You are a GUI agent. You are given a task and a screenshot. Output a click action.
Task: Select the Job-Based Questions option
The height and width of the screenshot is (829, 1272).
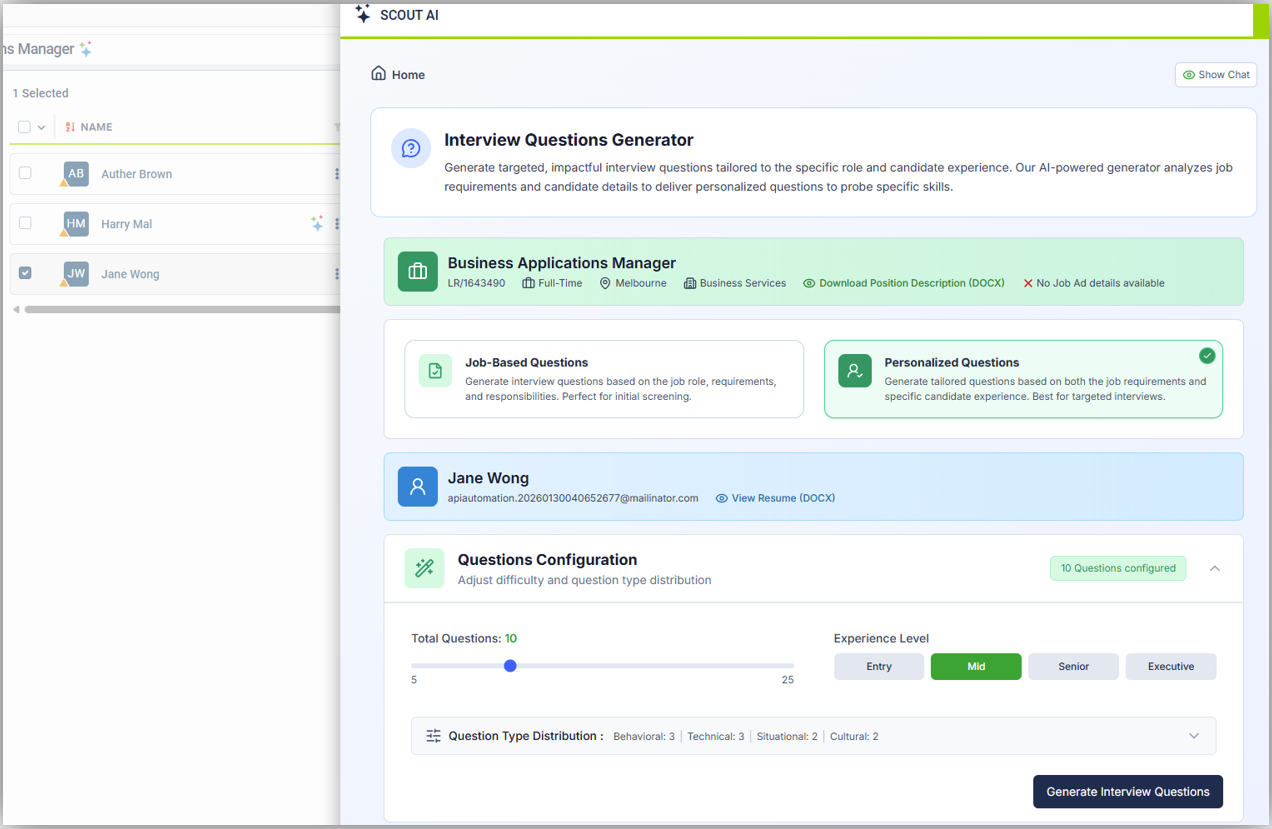(x=604, y=379)
